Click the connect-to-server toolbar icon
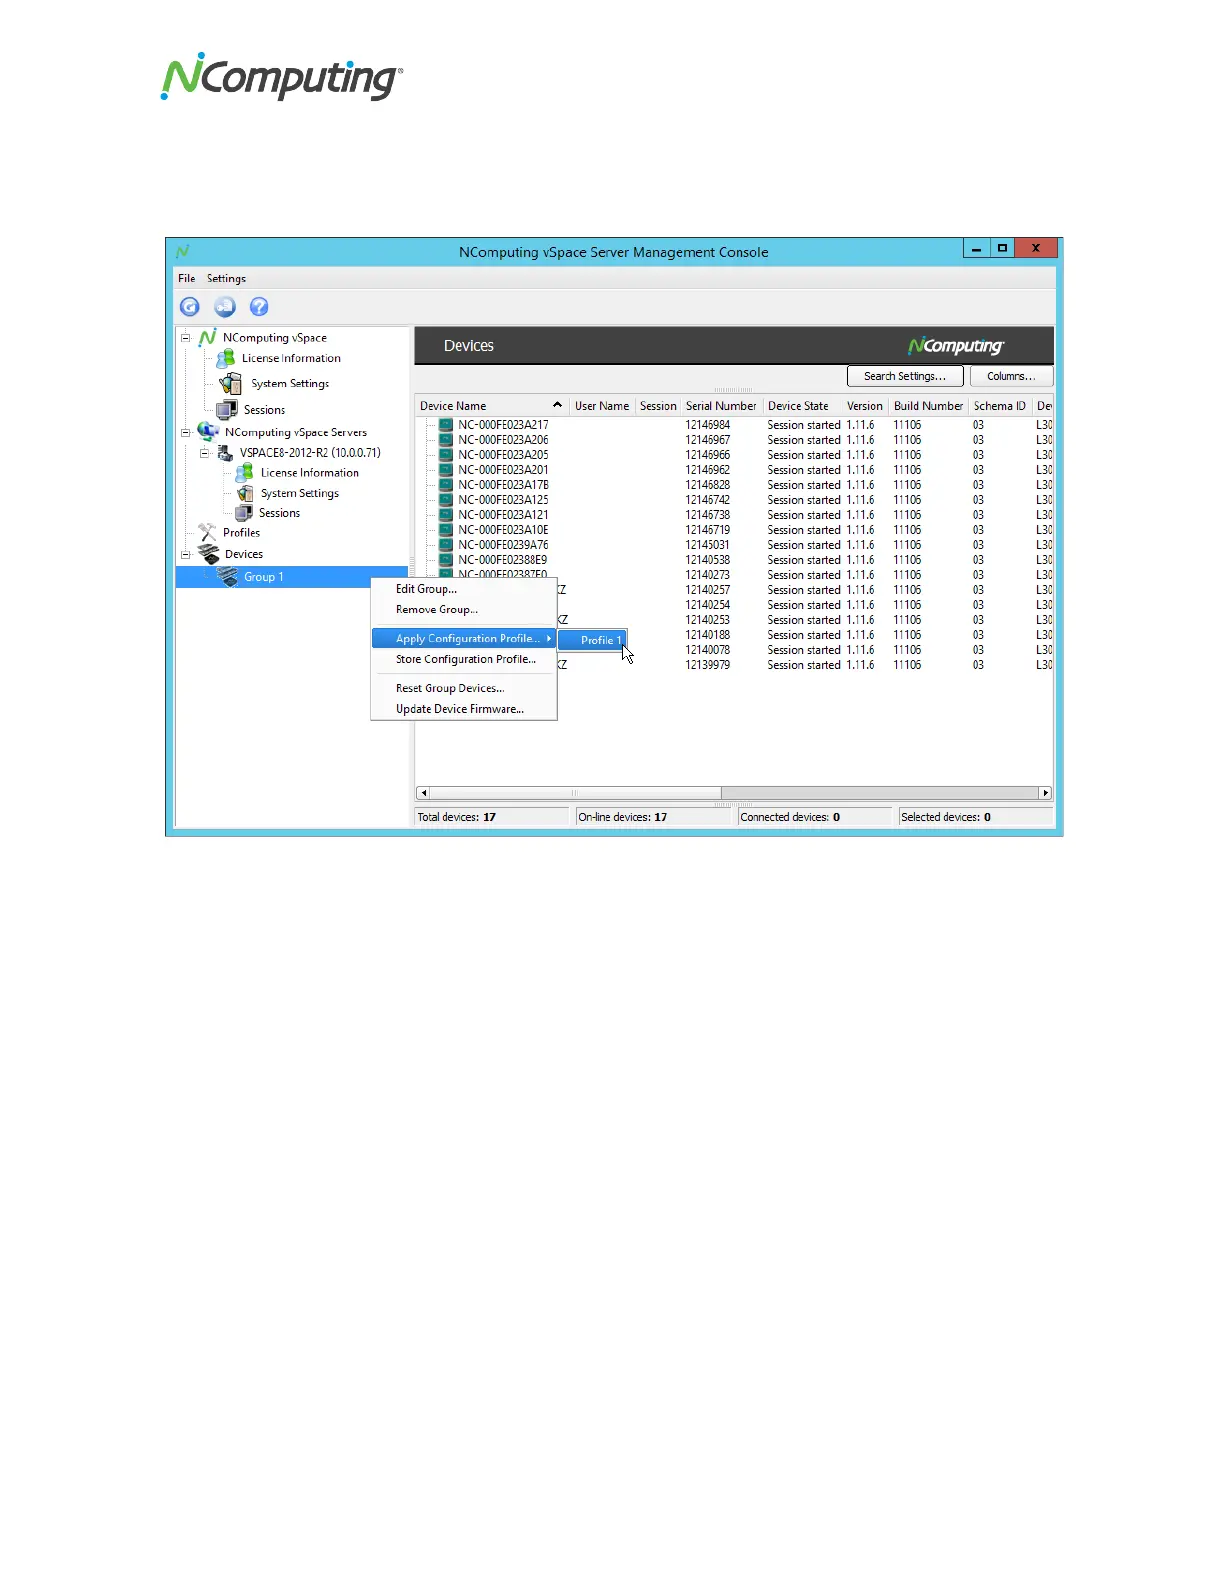Image resolution: width=1224 pixels, height=1584 pixels. pos(225,307)
